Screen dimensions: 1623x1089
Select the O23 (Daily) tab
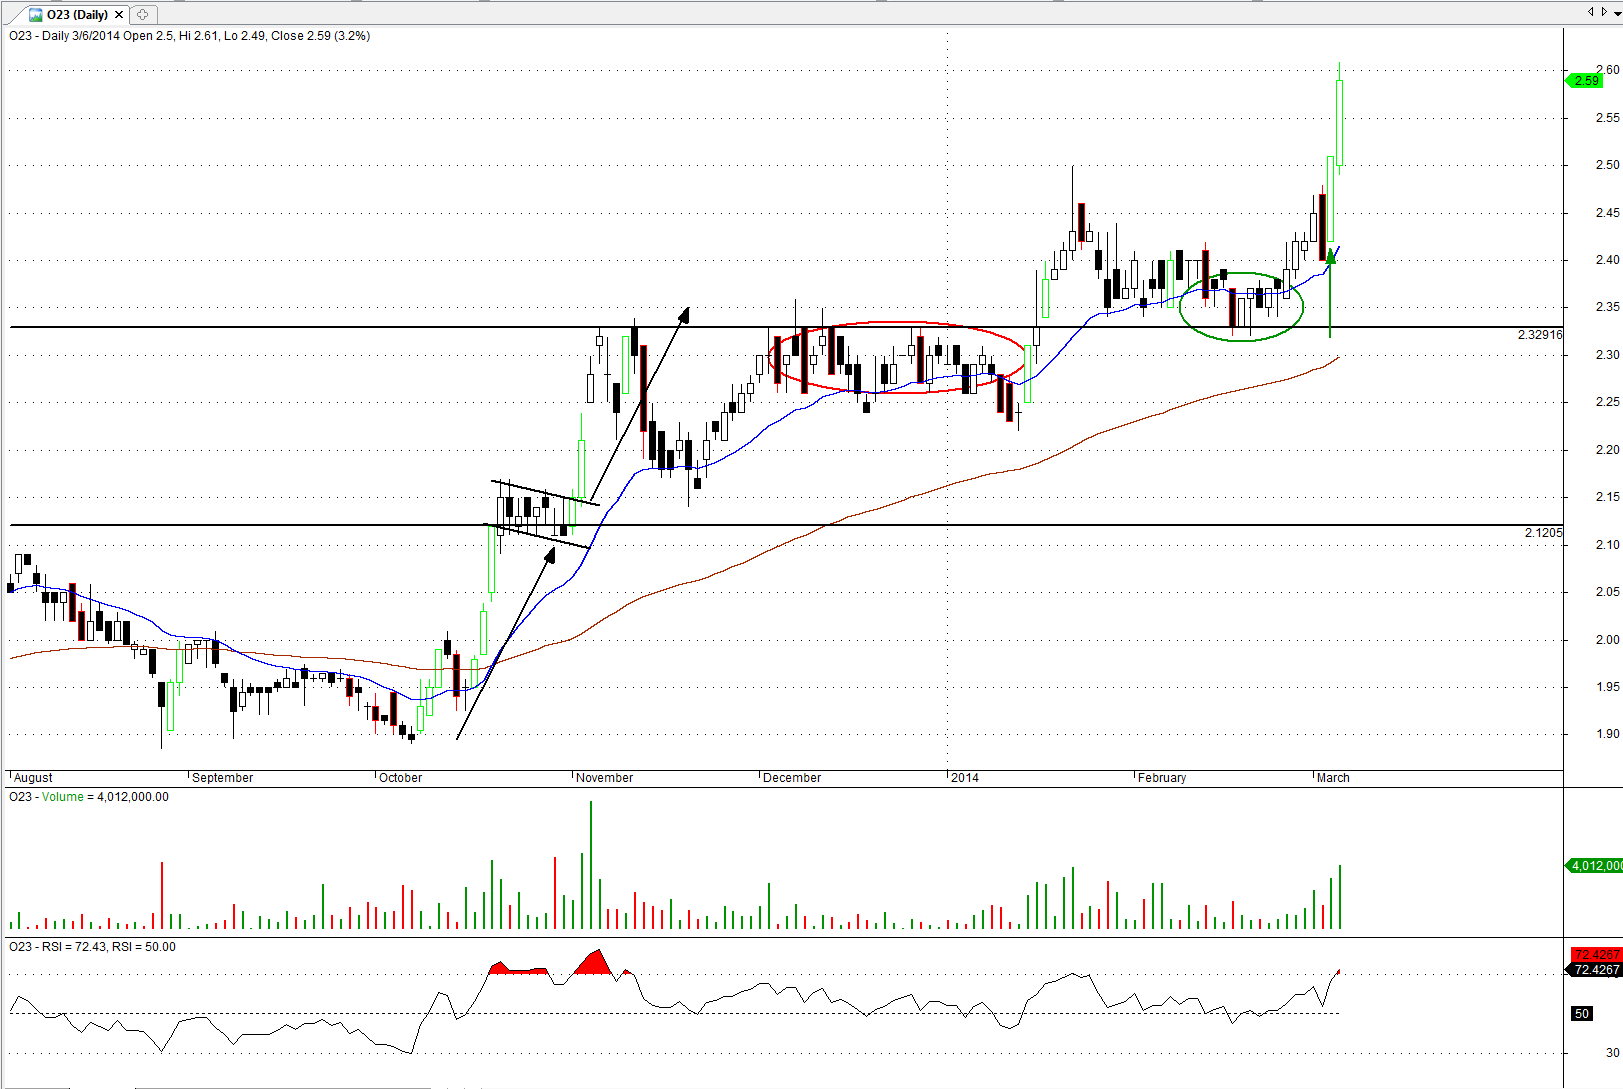77,15
